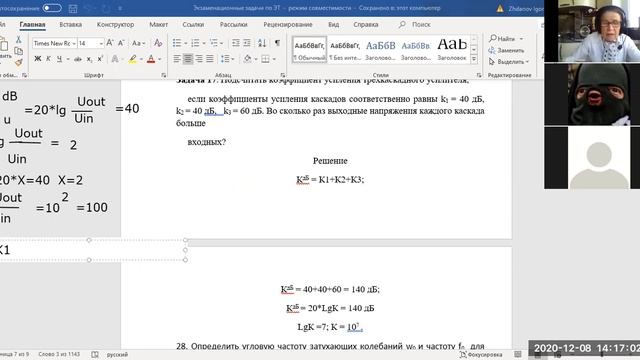Switch to the Главная tab
The image size is (640, 360).
[x=32, y=24]
